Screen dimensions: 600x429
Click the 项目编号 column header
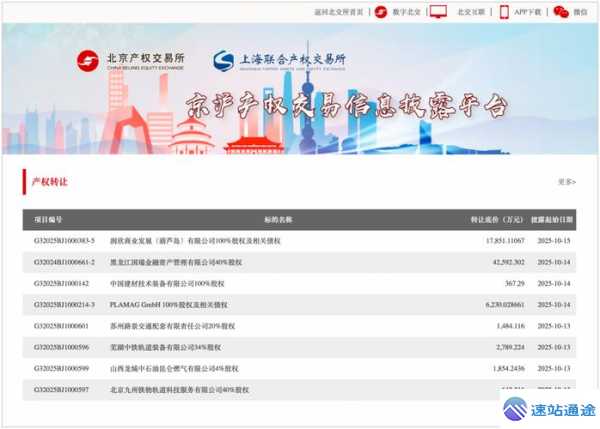click(48, 220)
